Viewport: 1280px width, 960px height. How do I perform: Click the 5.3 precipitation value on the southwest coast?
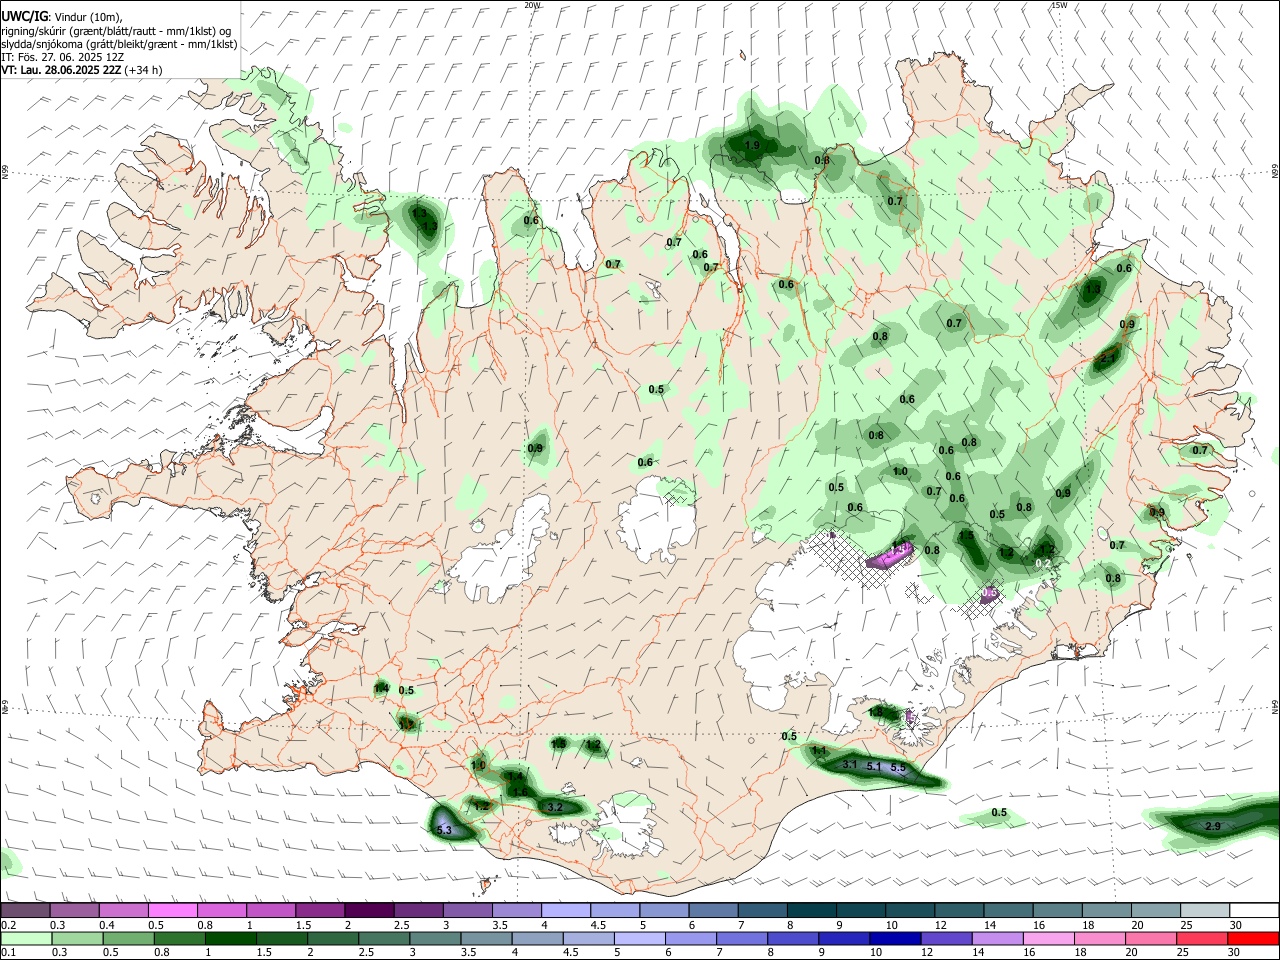[x=445, y=830]
